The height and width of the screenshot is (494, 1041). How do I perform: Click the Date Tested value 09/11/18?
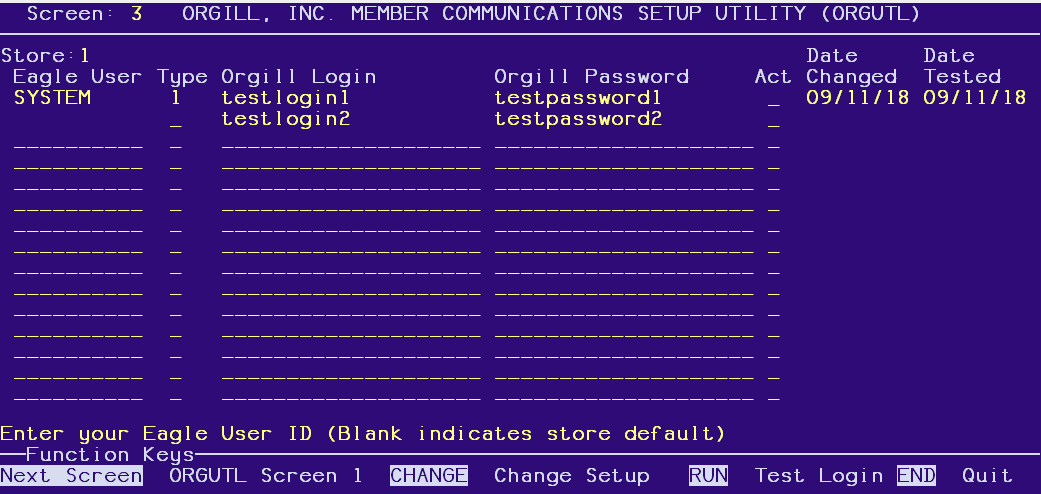[975, 98]
